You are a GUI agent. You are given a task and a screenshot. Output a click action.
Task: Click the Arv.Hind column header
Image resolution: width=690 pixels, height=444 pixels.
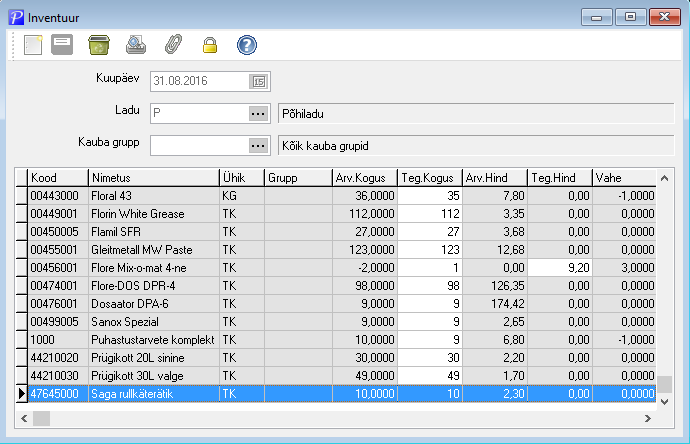(x=495, y=178)
